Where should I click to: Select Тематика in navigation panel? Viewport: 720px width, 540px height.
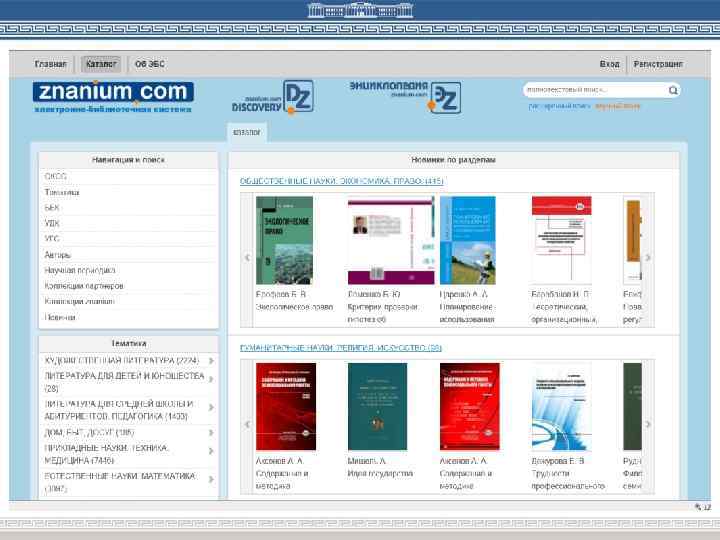(x=62, y=192)
